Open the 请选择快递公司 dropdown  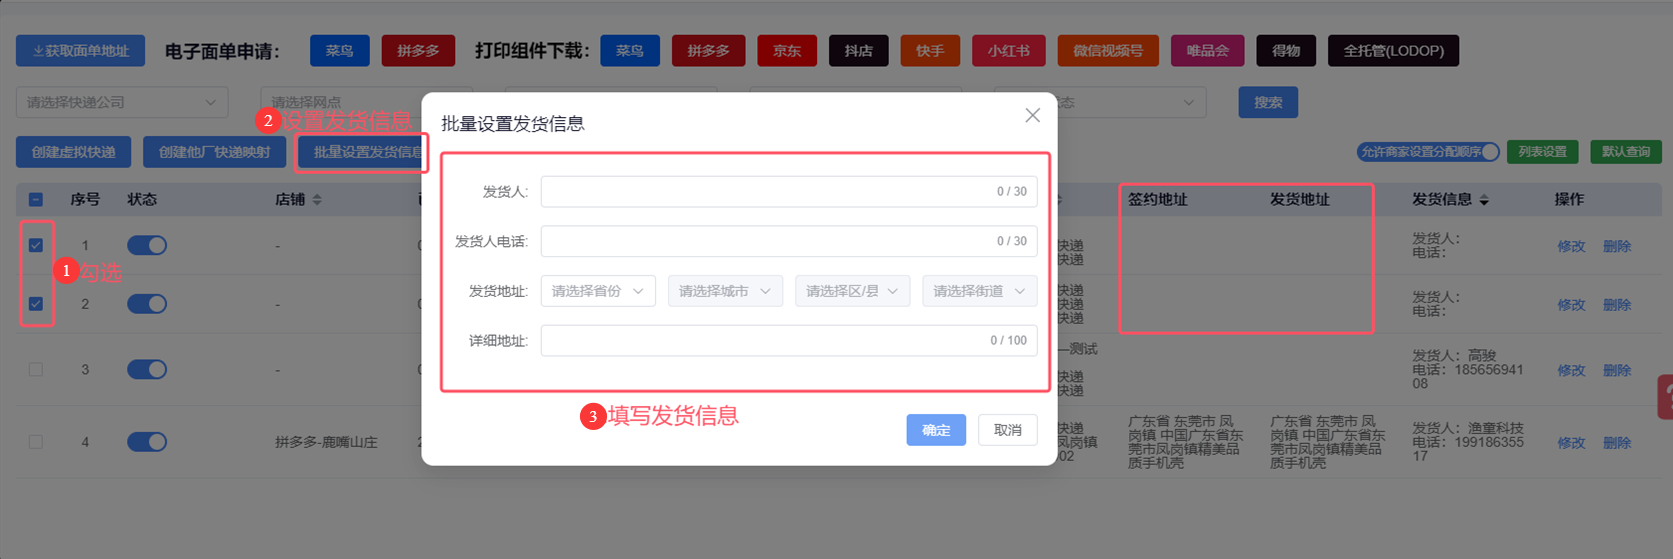pyautogui.click(x=122, y=102)
